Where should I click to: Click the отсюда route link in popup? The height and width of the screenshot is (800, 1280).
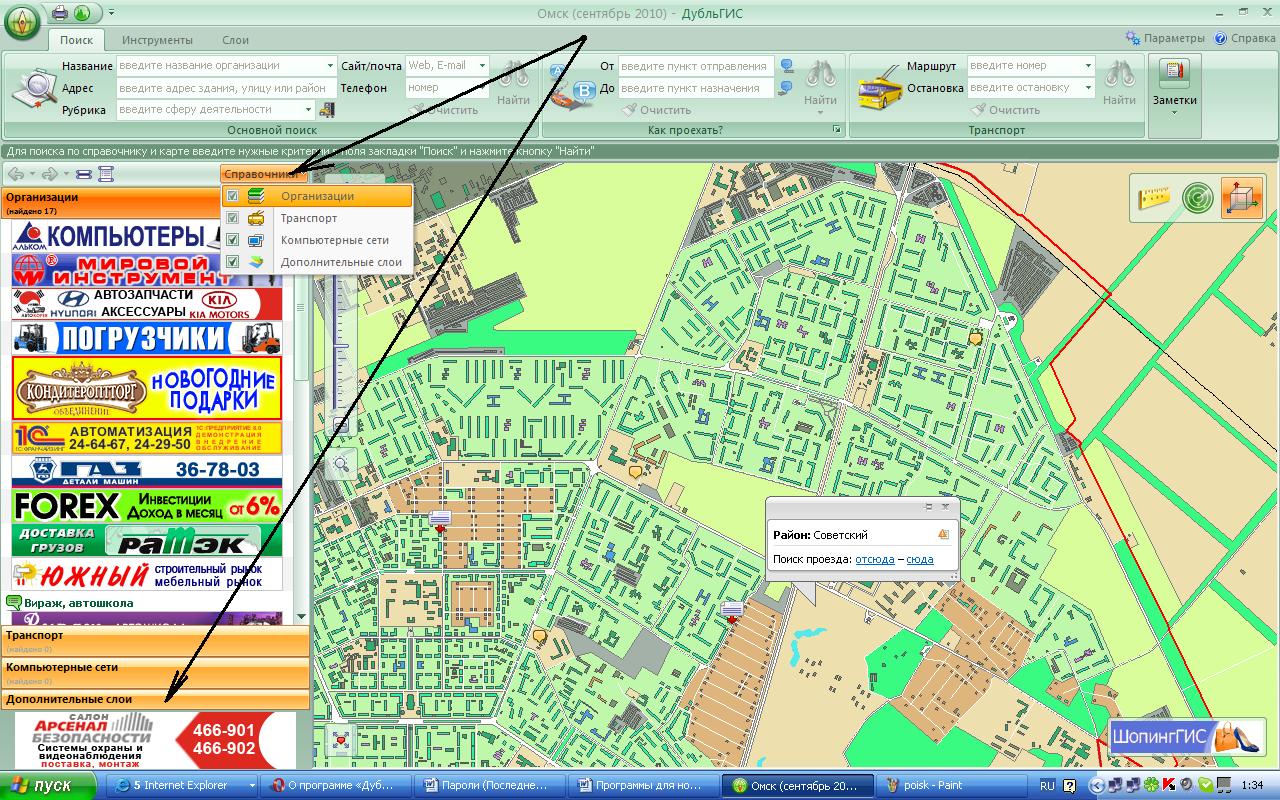pos(875,559)
